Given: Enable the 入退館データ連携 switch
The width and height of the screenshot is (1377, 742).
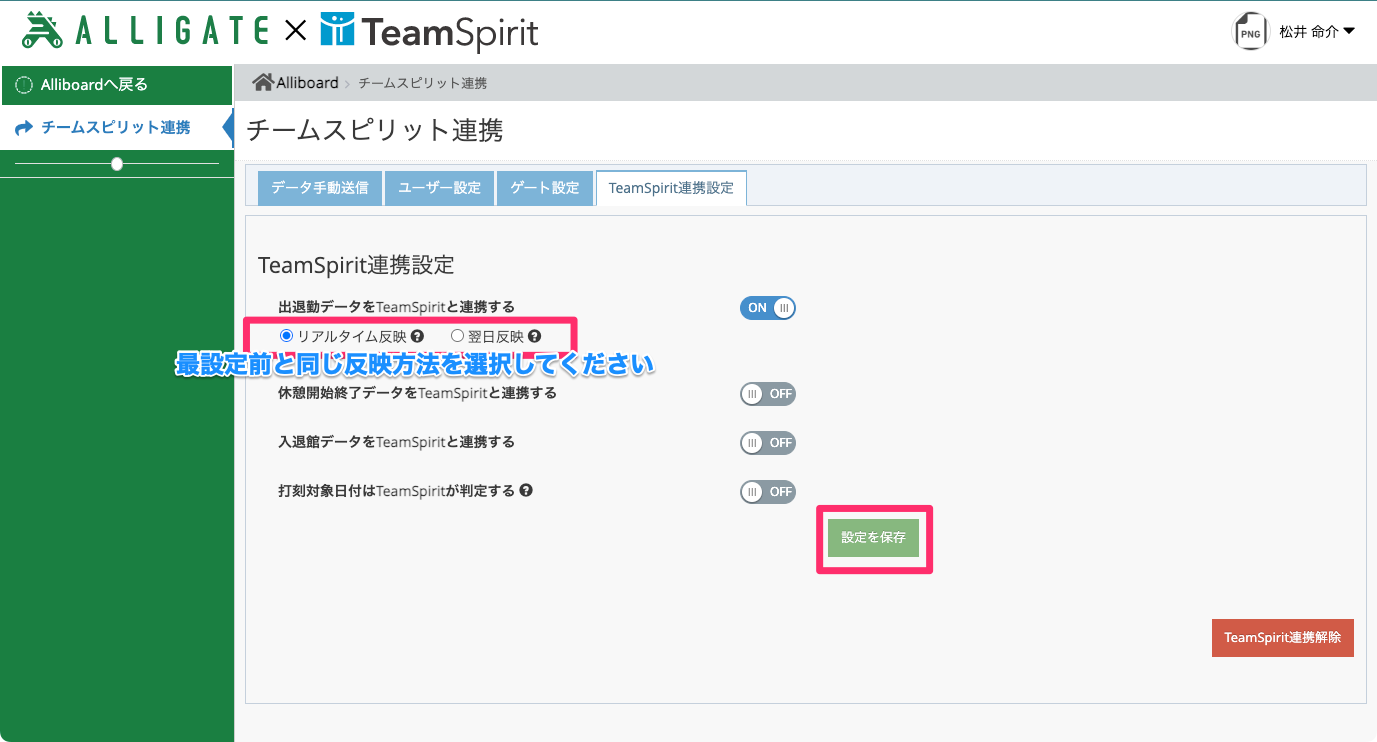Looking at the screenshot, I should (x=768, y=442).
